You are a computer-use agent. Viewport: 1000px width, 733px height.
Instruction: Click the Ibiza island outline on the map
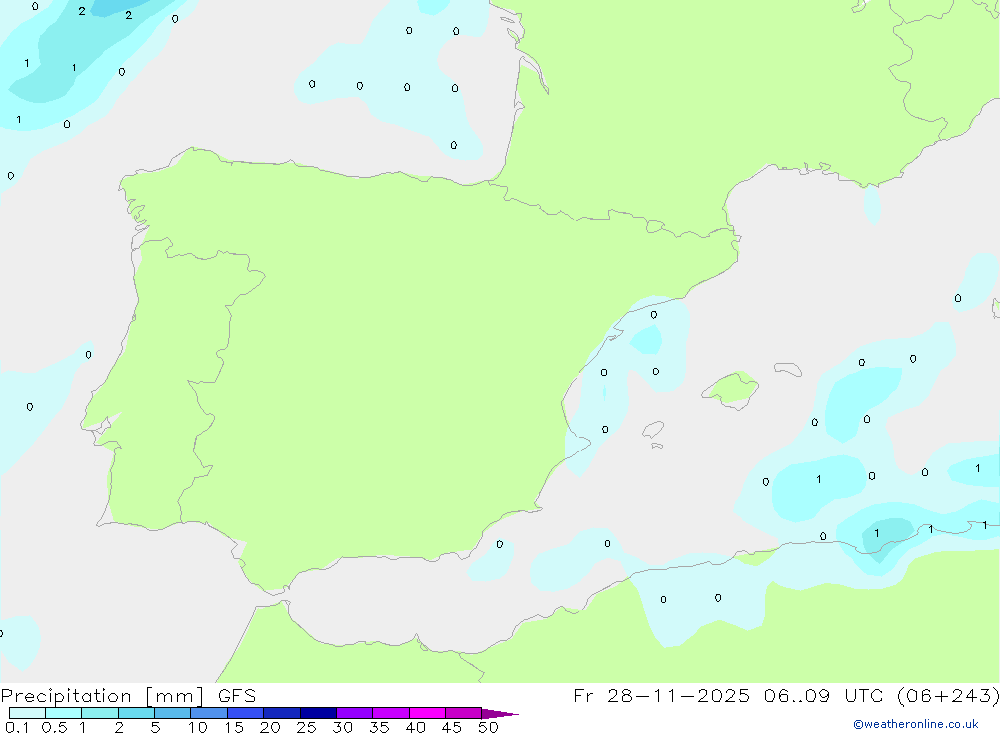[x=653, y=430]
